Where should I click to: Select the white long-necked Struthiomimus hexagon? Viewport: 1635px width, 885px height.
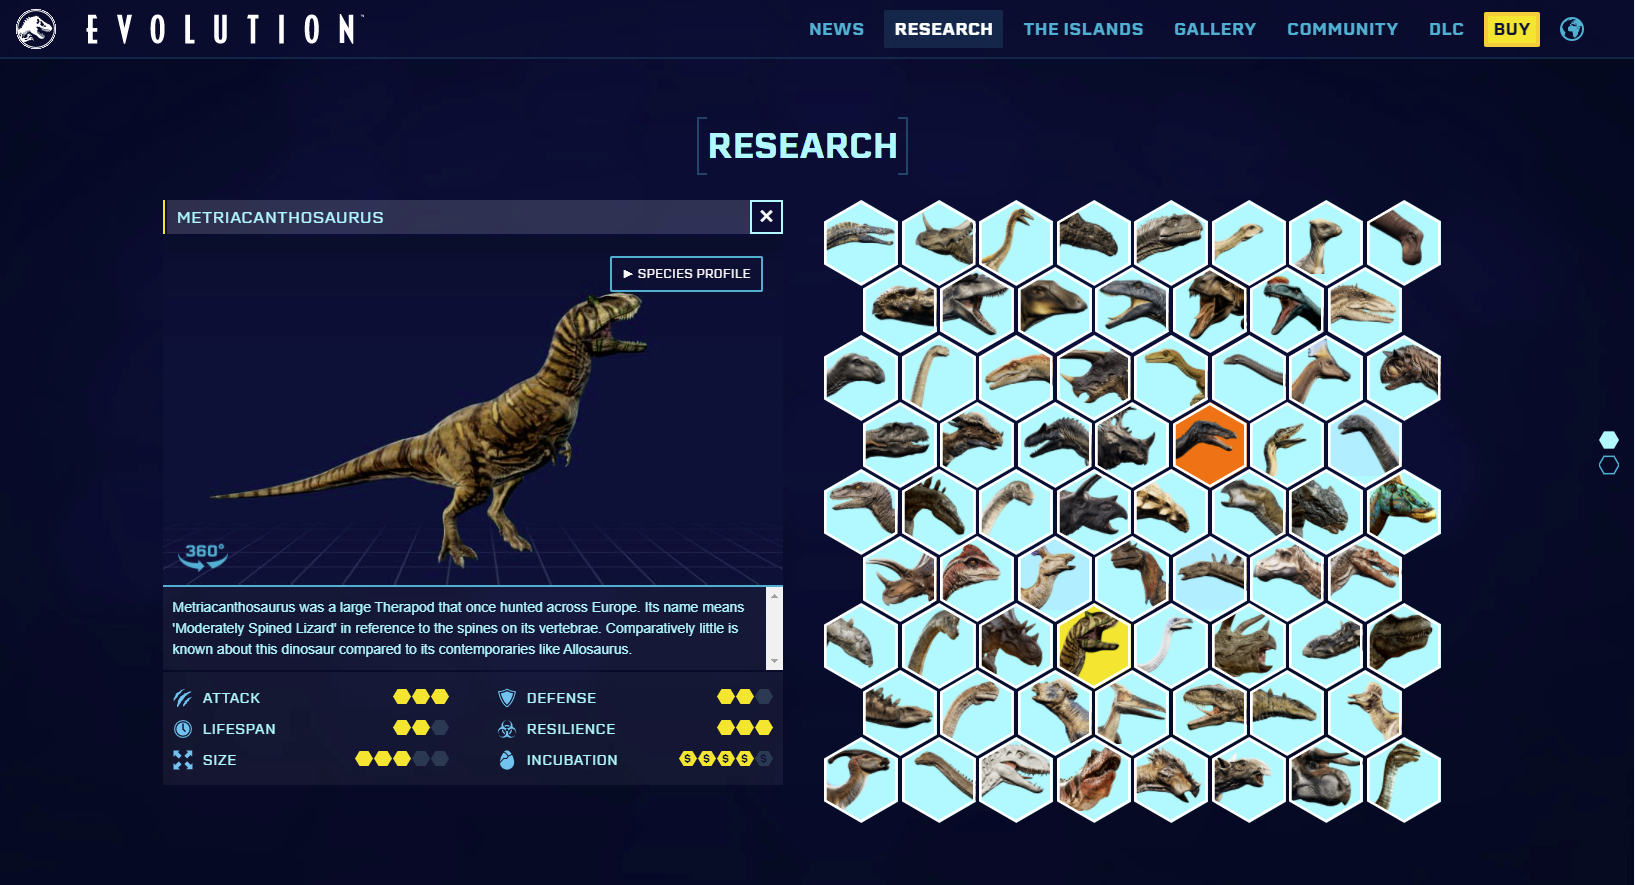coord(1170,645)
